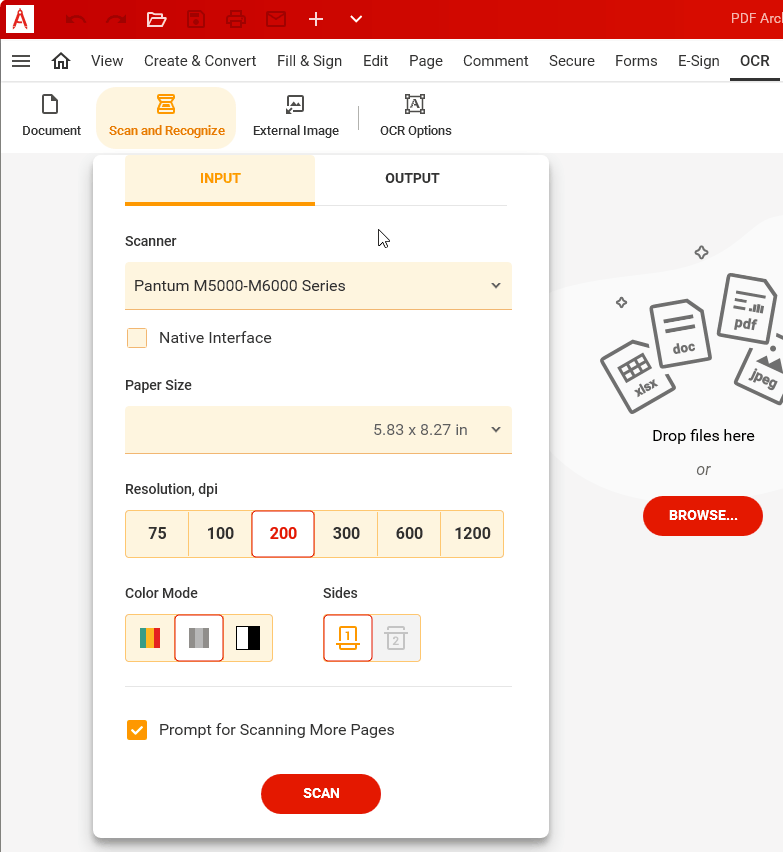Set resolution to 300 dpi

pos(346,534)
